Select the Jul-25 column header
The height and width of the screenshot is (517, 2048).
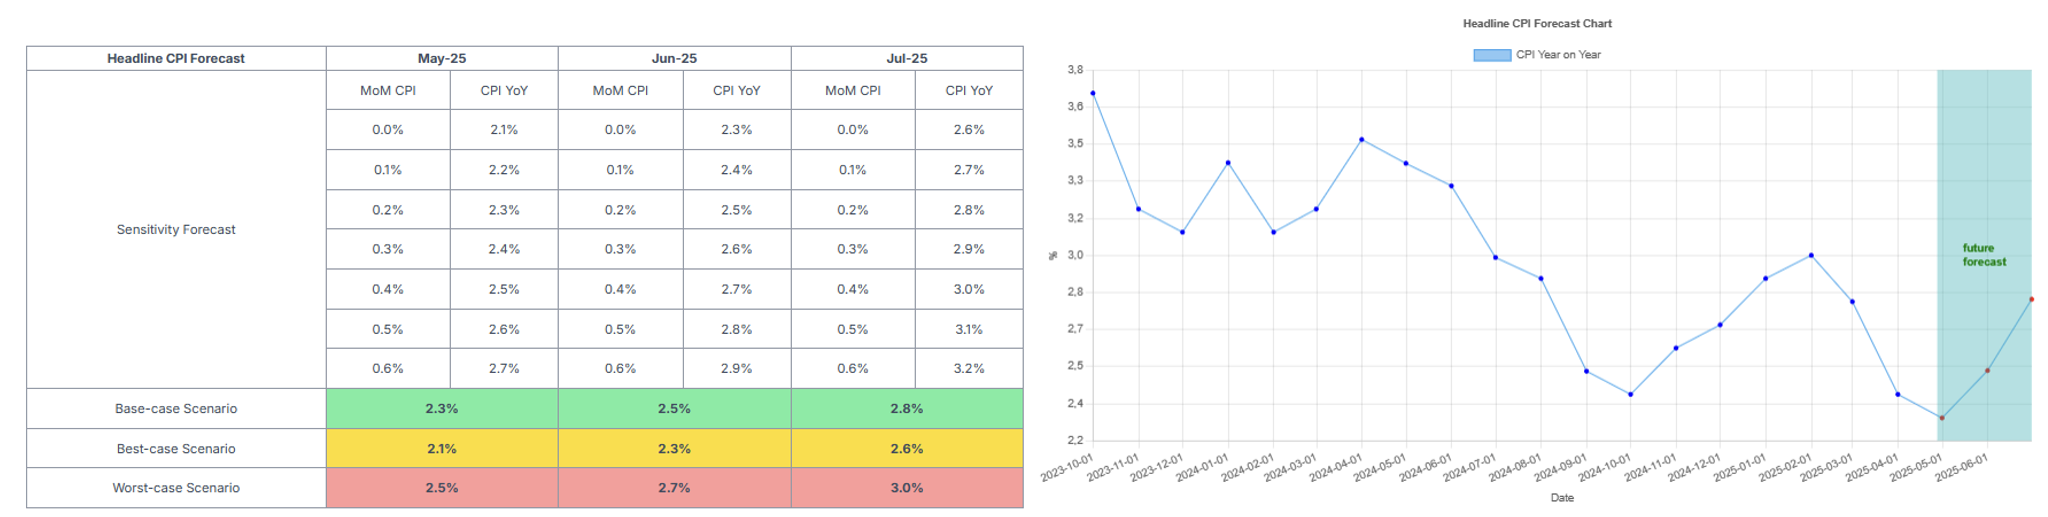(906, 58)
